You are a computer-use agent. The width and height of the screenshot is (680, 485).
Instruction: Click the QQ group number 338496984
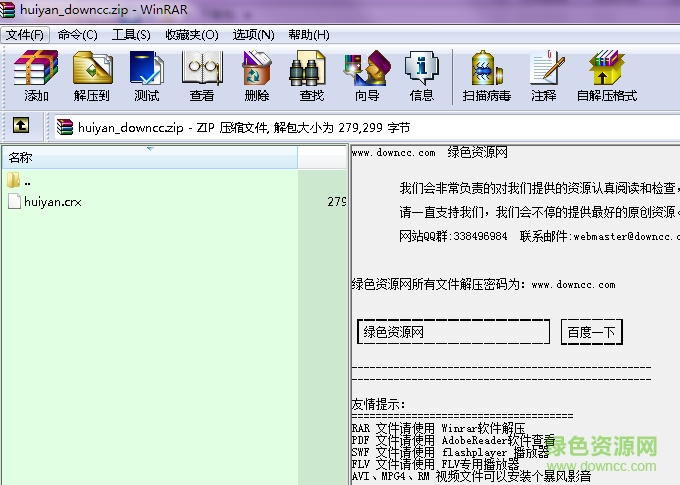point(480,236)
